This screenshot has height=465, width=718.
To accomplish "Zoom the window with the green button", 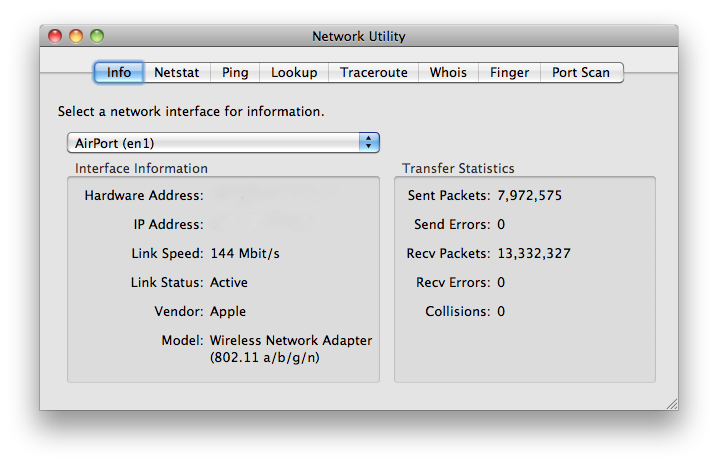I will click(97, 36).
